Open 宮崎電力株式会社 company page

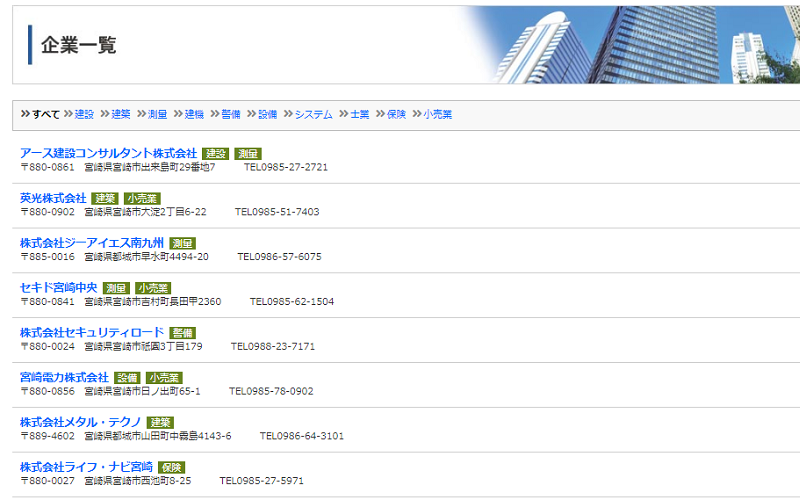(64, 377)
